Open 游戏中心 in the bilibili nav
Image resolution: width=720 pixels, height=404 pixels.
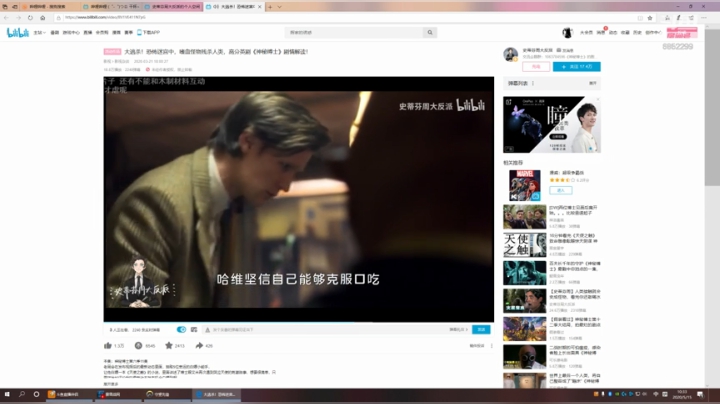71,33
